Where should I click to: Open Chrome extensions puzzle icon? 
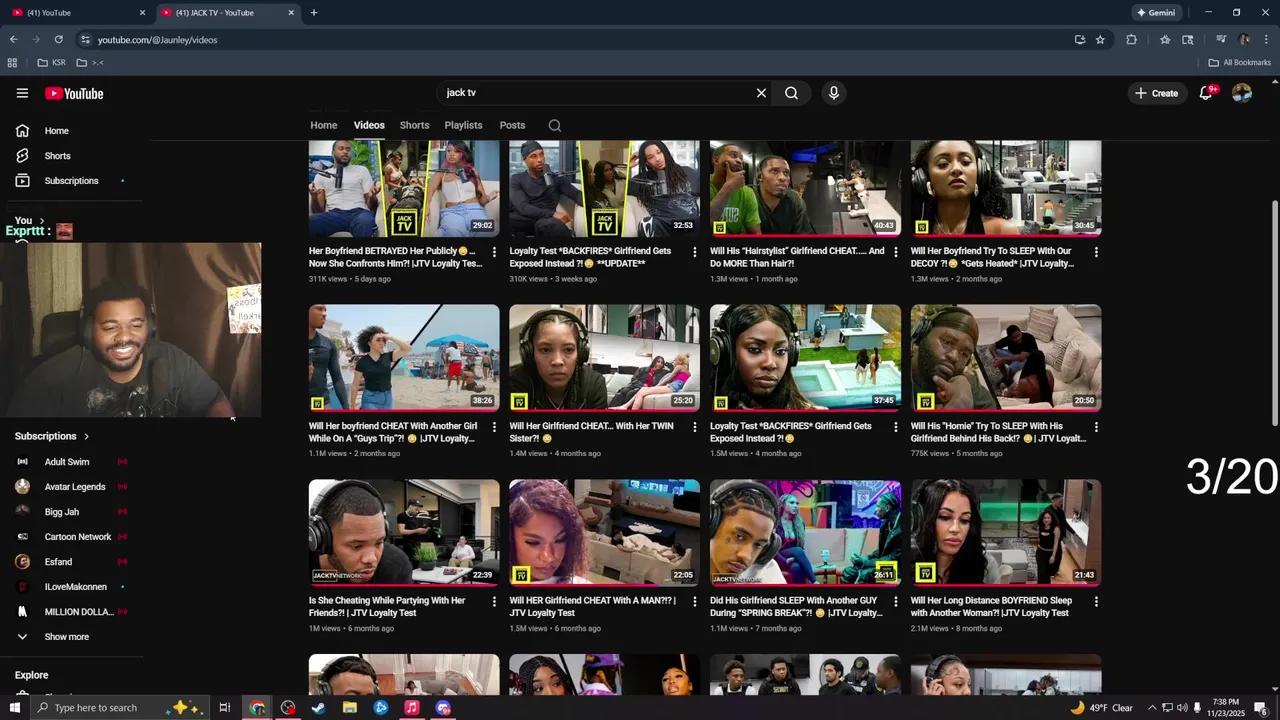point(1131,40)
